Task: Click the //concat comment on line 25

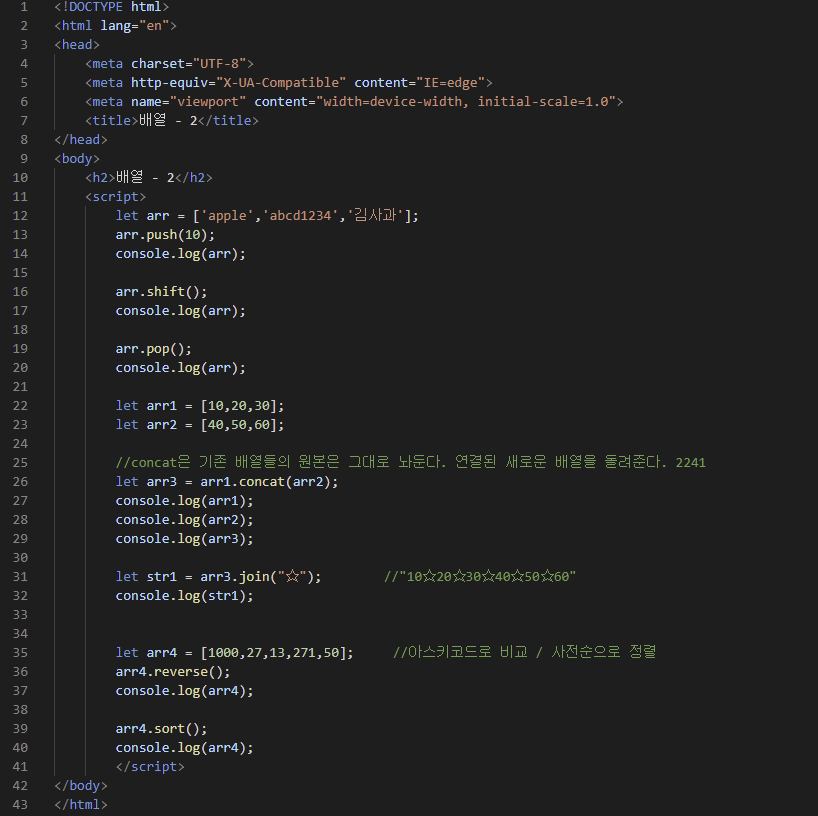Action: [x=411, y=462]
